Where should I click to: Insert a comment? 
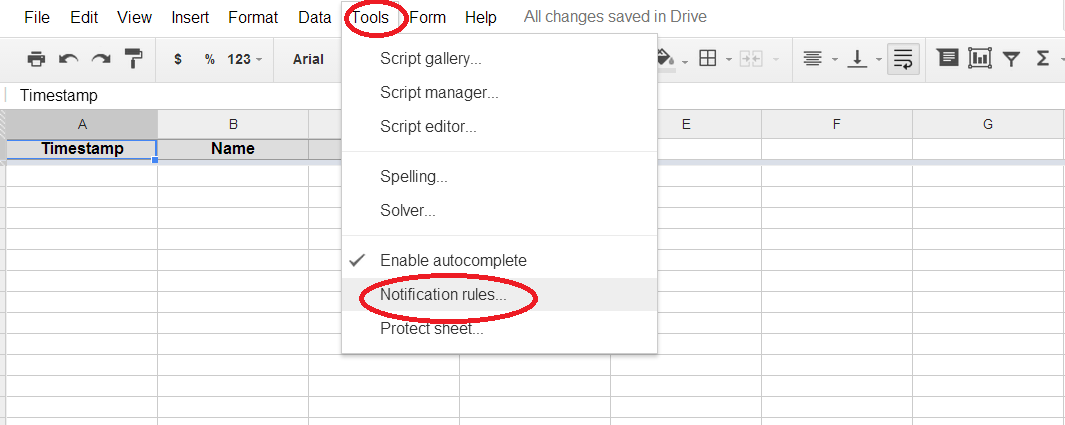point(947,59)
